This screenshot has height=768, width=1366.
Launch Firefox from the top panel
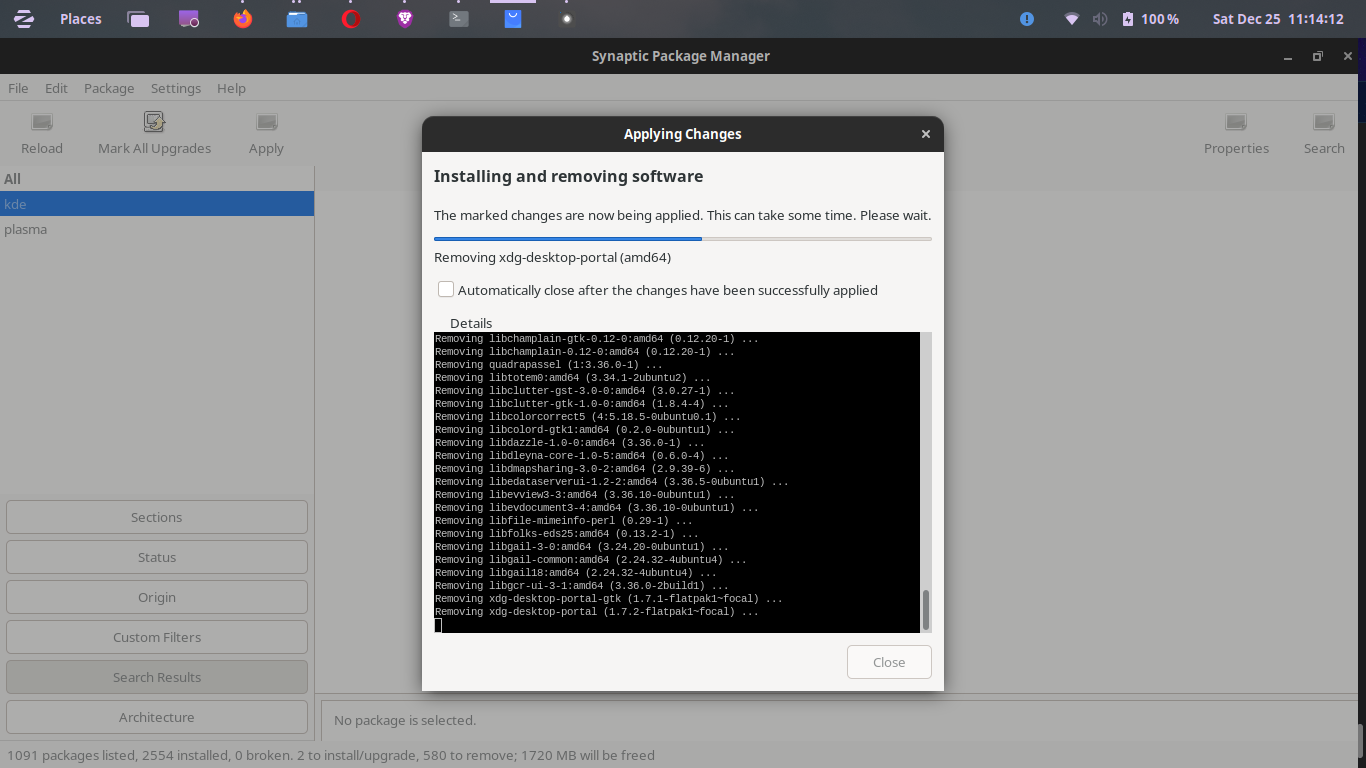pyautogui.click(x=243, y=19)
